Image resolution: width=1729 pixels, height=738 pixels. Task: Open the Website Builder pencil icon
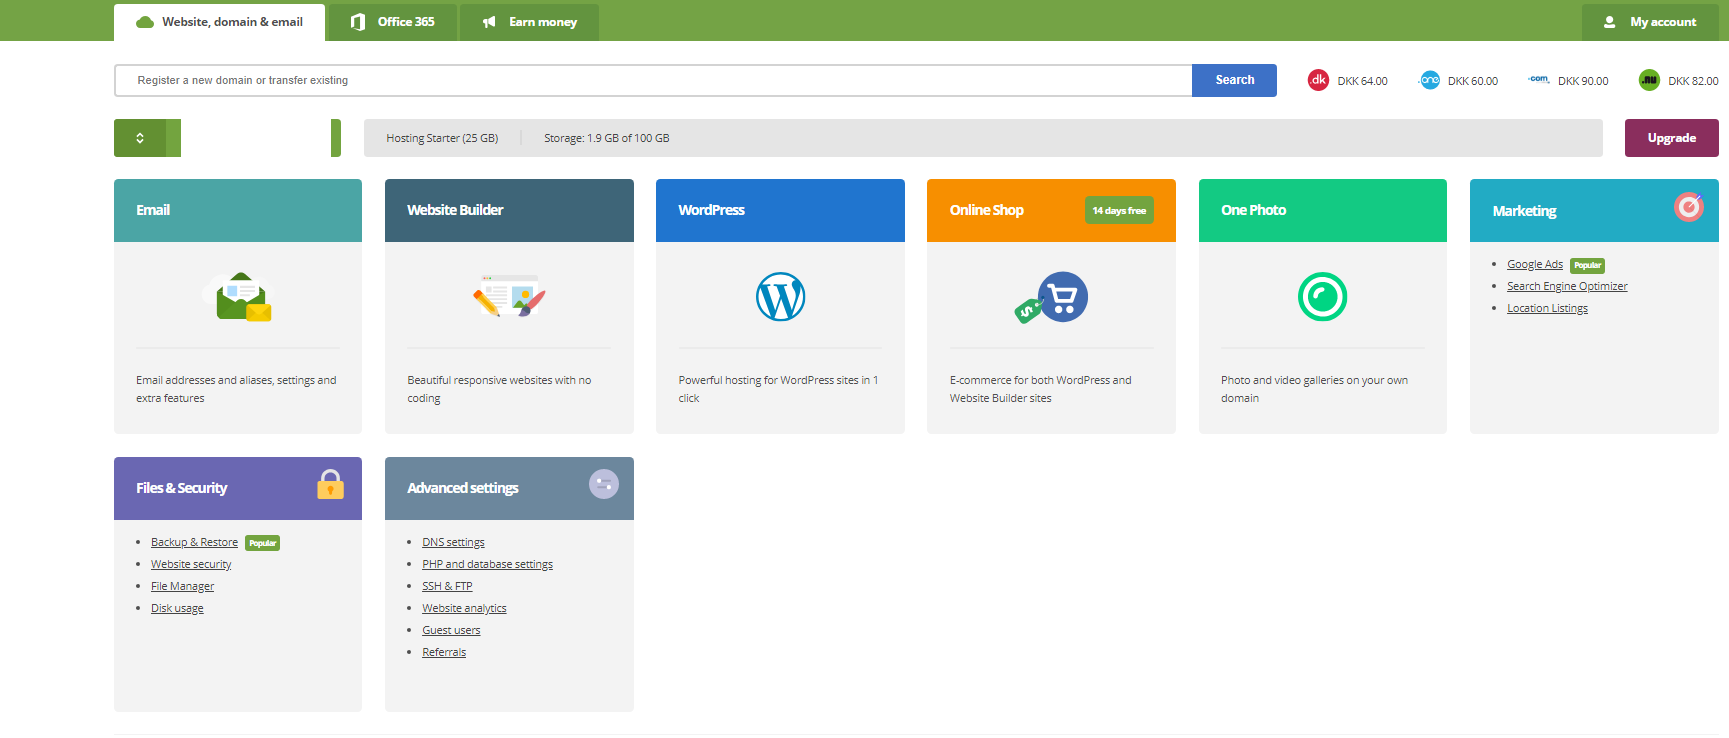(509, 297)
